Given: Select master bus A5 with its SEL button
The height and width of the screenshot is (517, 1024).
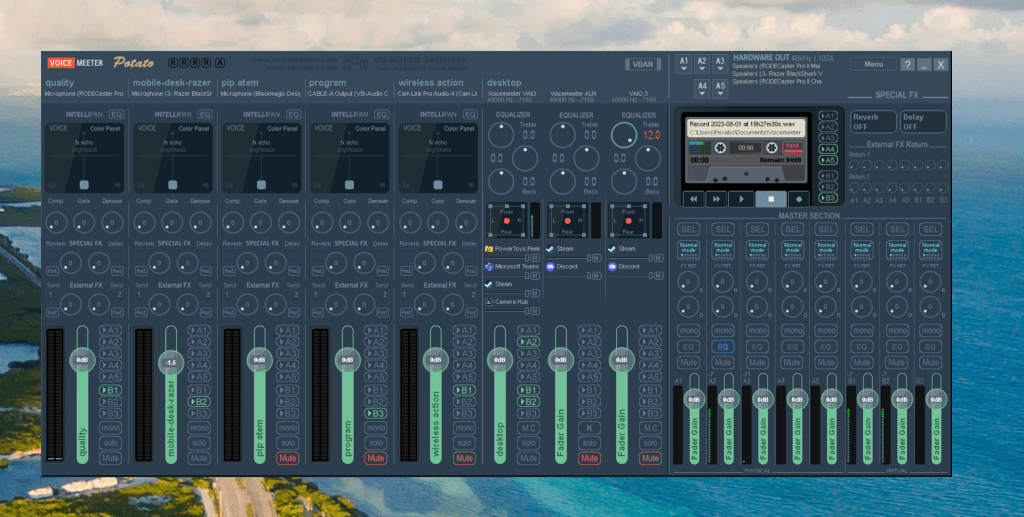Looking at the screenshot, I should coord(826,229).
